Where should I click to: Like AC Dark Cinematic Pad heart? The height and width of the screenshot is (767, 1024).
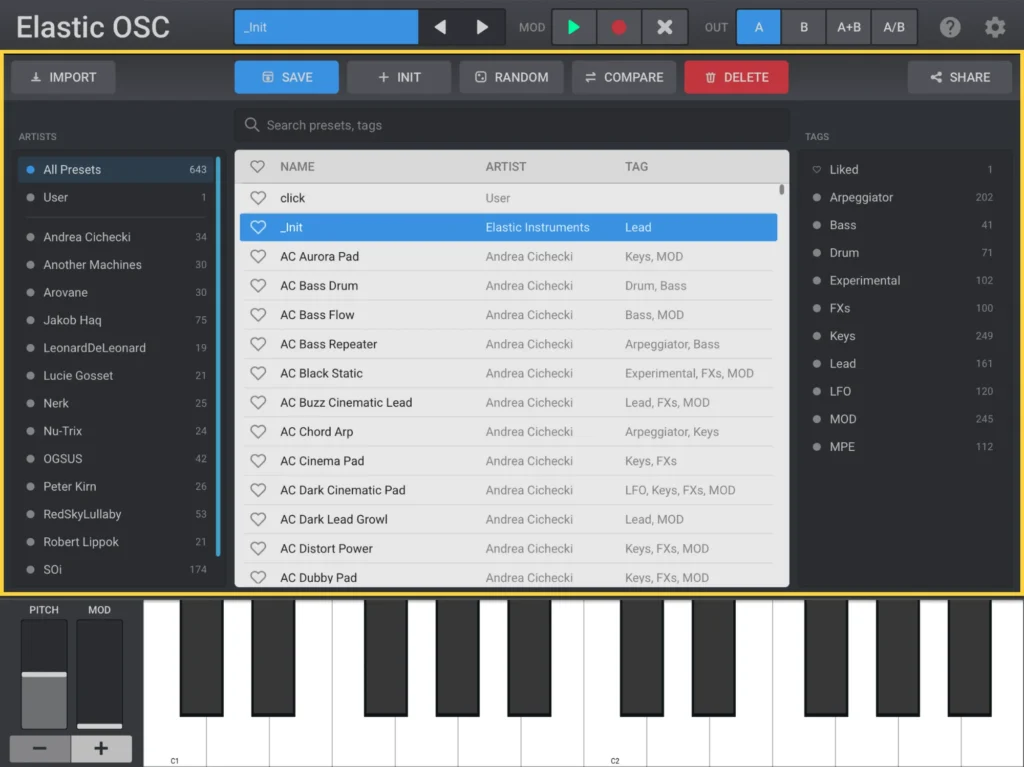258,490
